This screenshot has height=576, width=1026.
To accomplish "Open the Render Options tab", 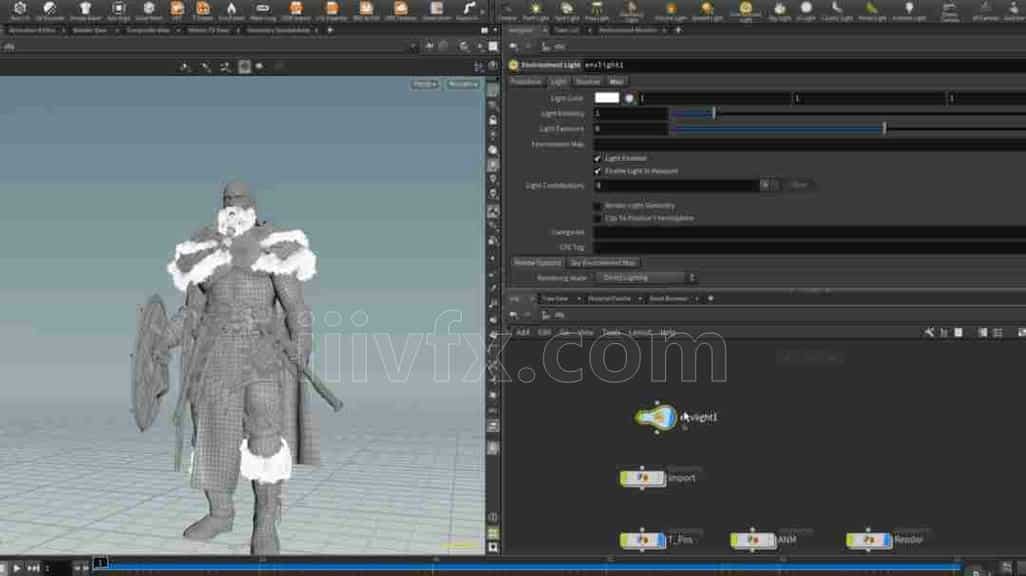I will click(x=537, y=262).
